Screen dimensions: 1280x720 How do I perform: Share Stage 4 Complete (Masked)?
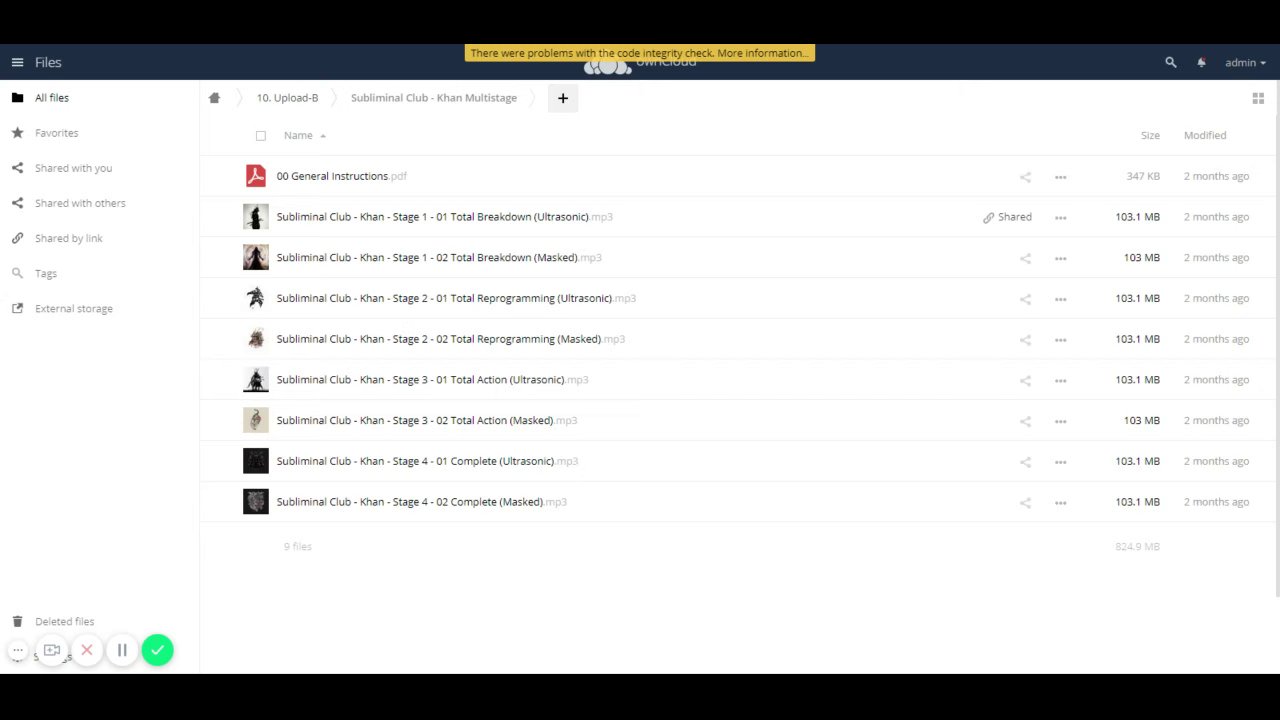point(1025,503)
